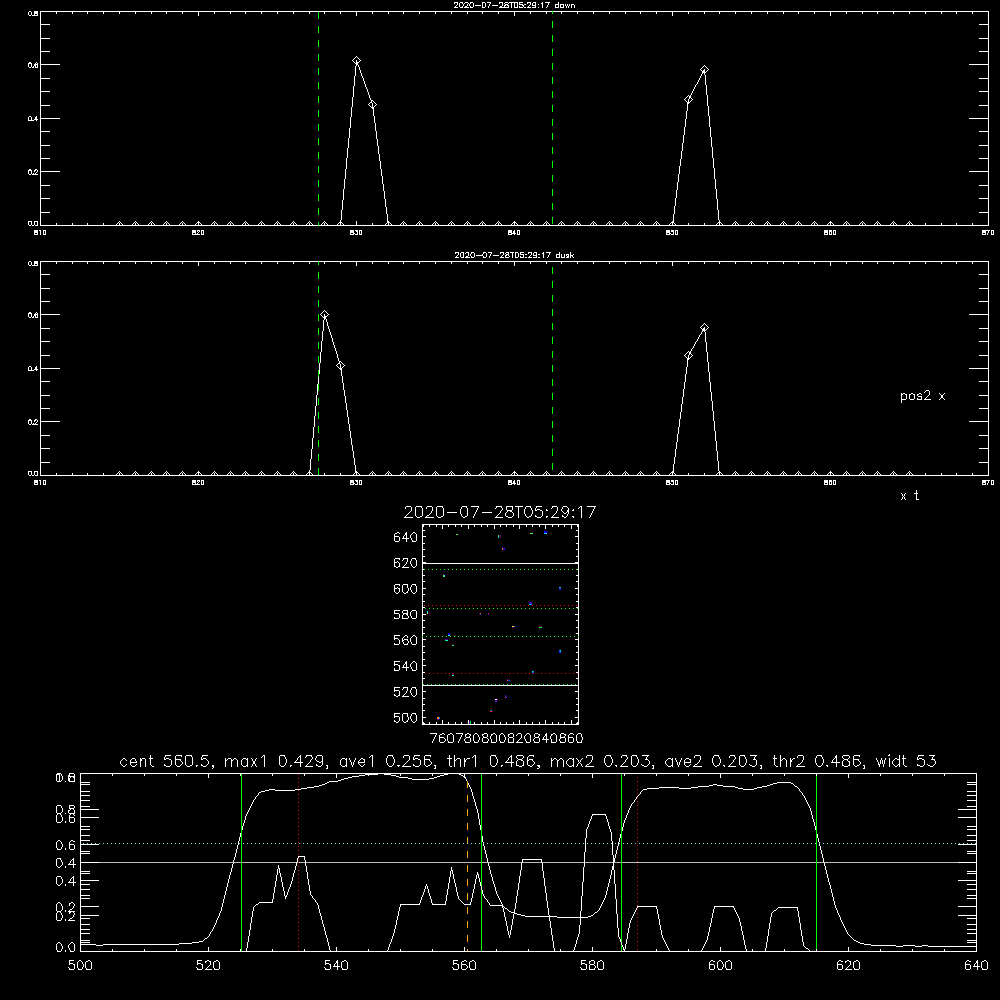Click the 560 y-axis label of scatter plot
The width and height of the screenshot is (1000, 1000).
tap(406, 640)
